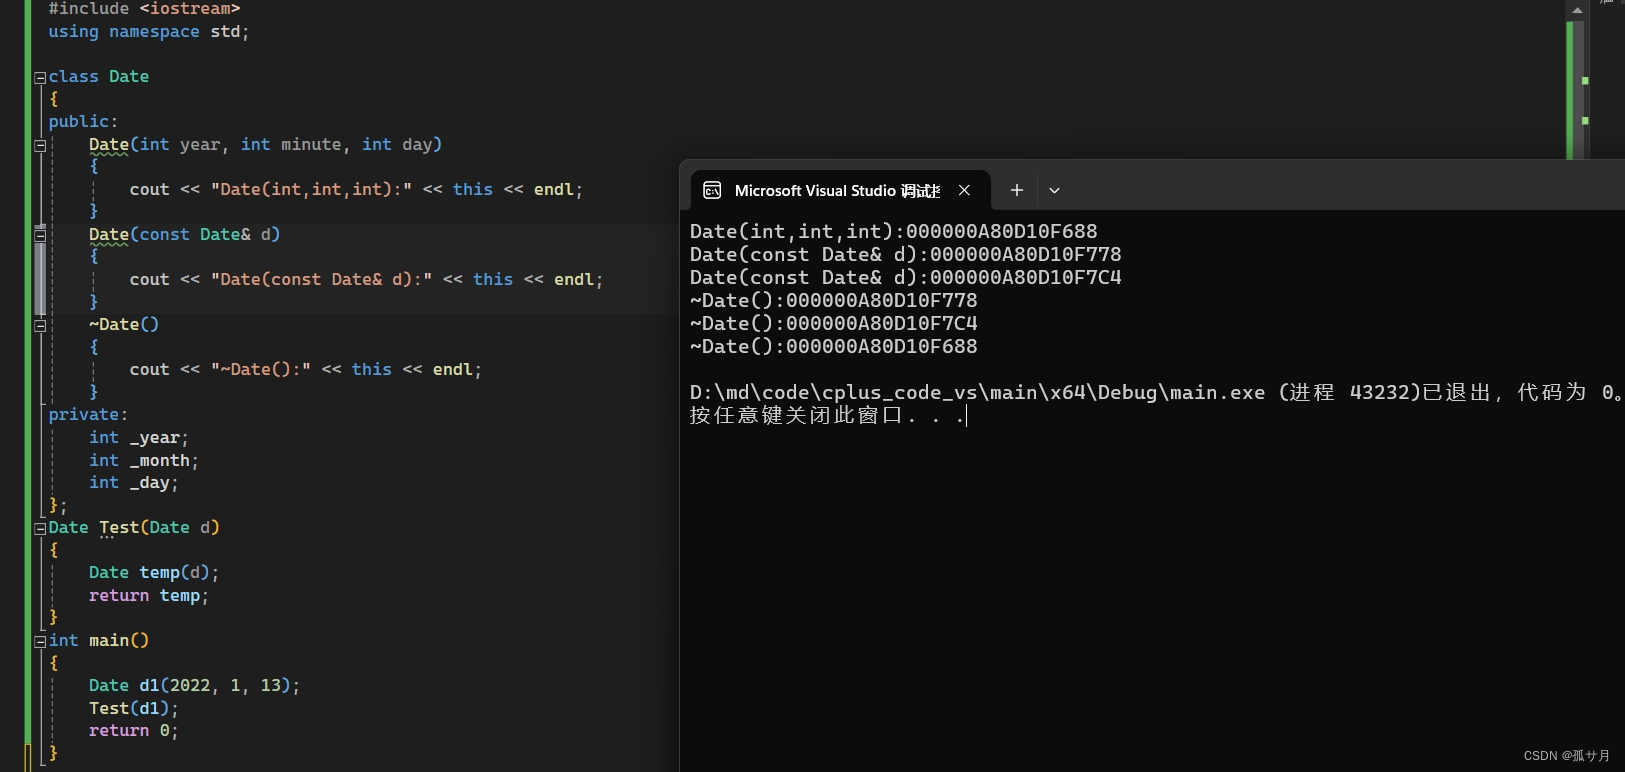This screenshot has height=772, width=1625.
Task: Click the "return 0;" statement
Action: [x=134, y=731]
